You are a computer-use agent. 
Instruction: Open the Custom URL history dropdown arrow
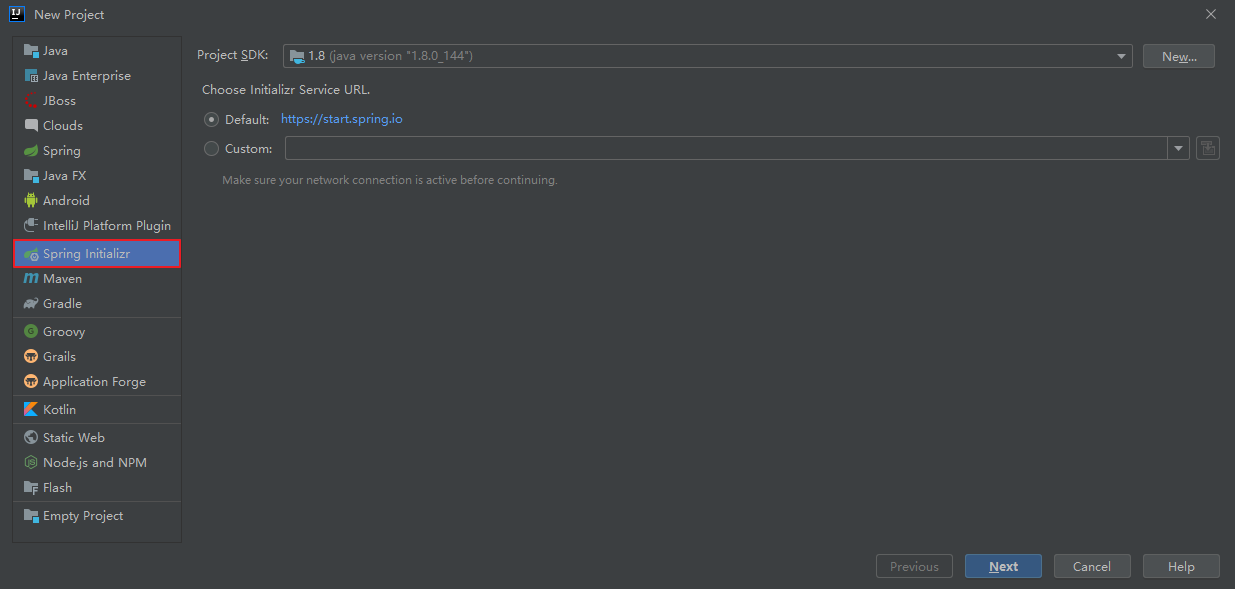coord(1178,148)
